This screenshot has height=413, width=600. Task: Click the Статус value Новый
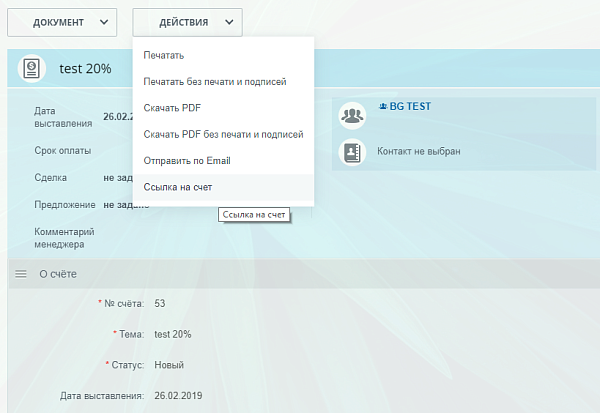[x=169, y=365]
